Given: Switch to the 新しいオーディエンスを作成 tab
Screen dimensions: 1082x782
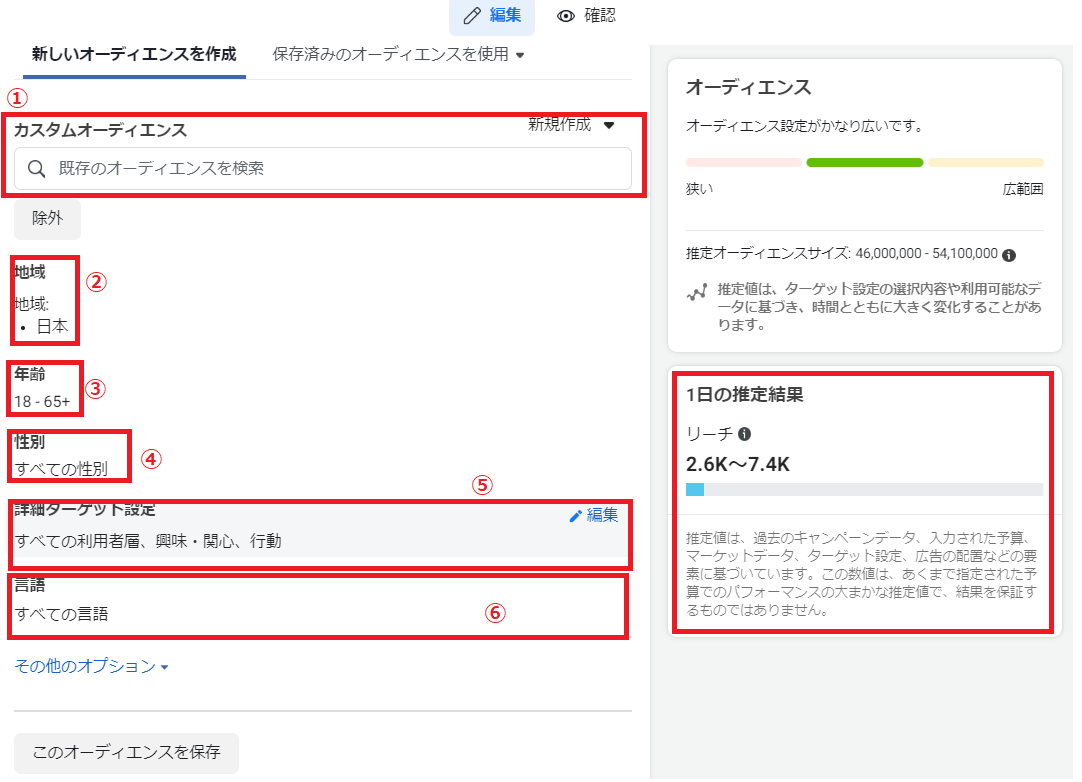Looking at the screenshot, I should (134, 54).
